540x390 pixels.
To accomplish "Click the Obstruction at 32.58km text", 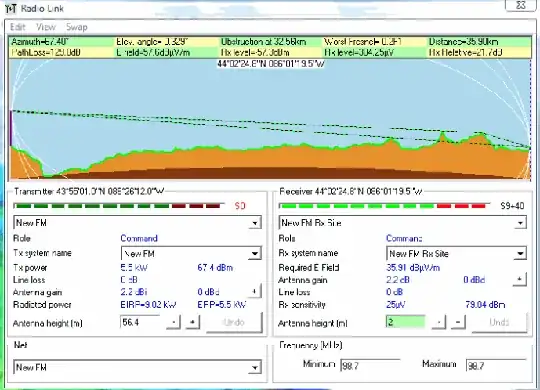I will coord(263,42).
